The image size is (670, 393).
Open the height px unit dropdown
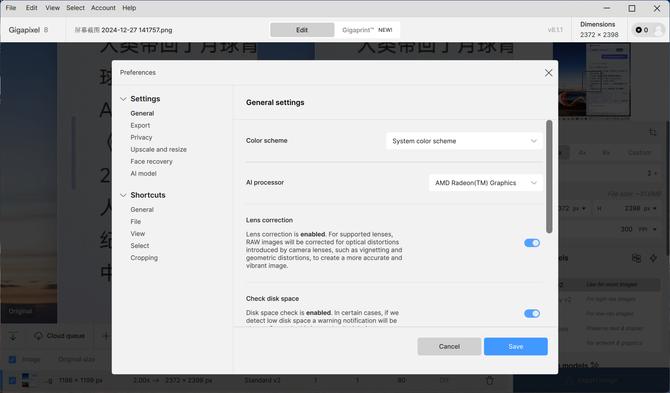[650, 208]
